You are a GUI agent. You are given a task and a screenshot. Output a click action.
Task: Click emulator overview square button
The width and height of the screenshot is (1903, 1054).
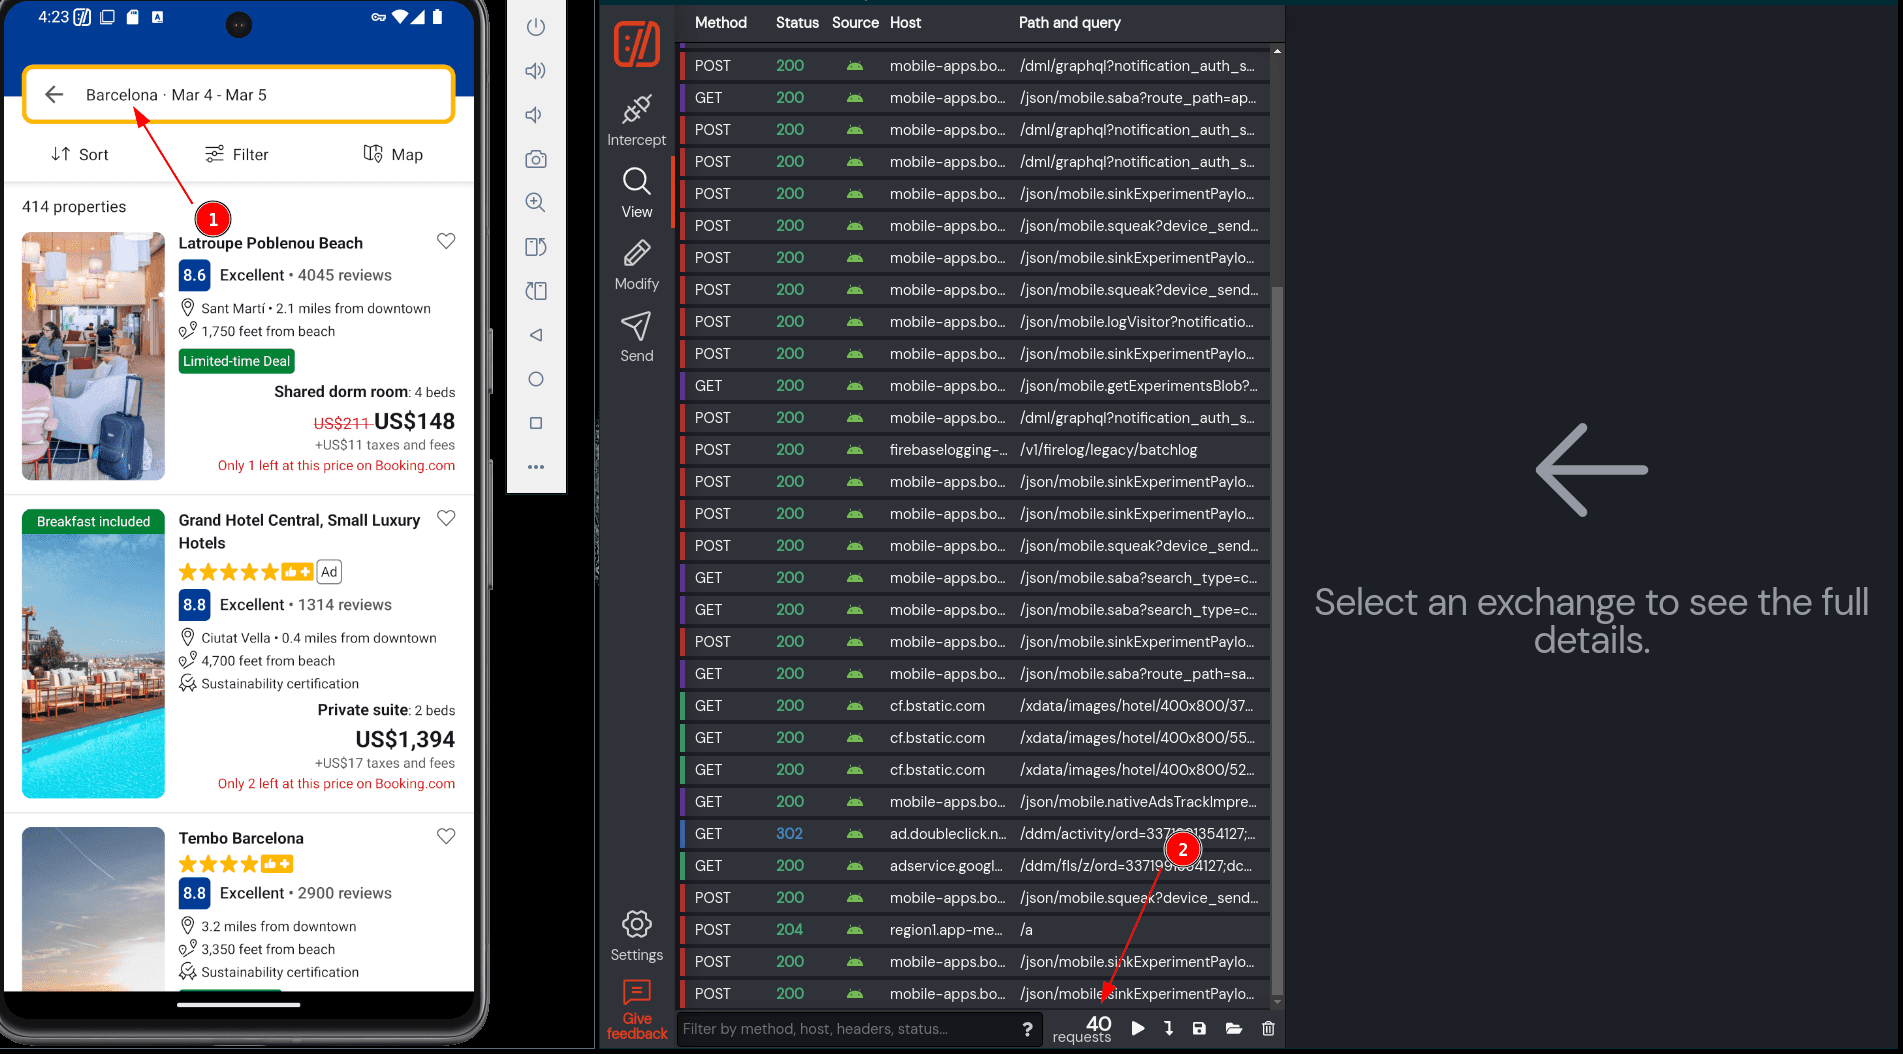click(536, 423)
